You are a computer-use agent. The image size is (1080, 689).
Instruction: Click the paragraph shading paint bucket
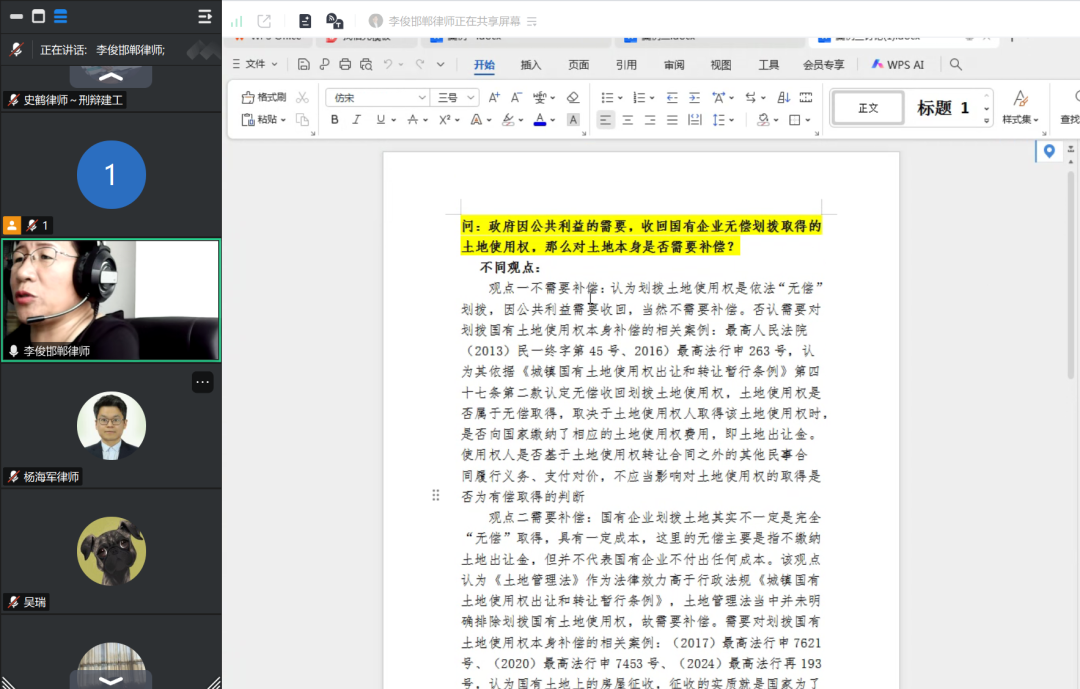(x=763, y=120)
